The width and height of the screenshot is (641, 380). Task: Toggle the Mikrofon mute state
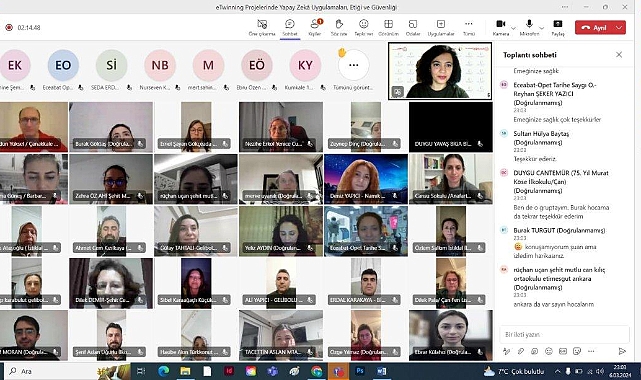(529, 27)
